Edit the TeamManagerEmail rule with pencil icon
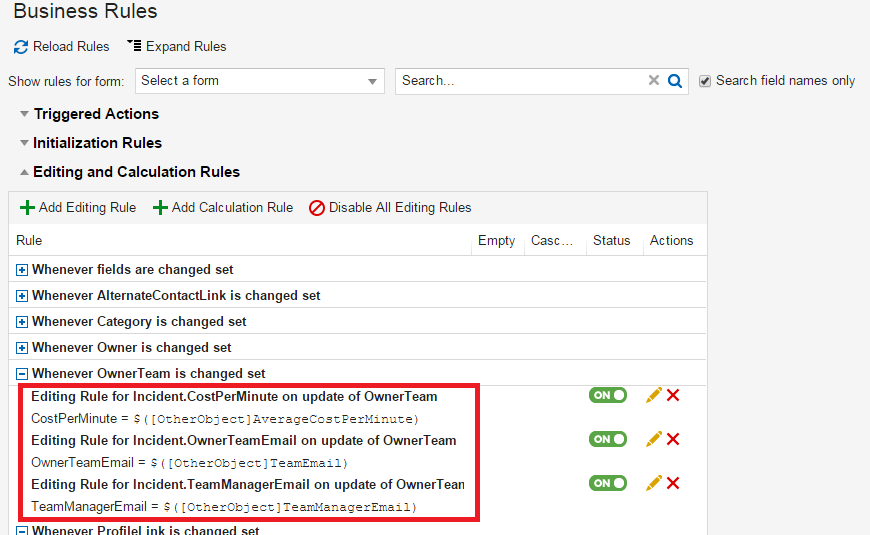The height and width of the screenshot is (535, 870). 654,483
